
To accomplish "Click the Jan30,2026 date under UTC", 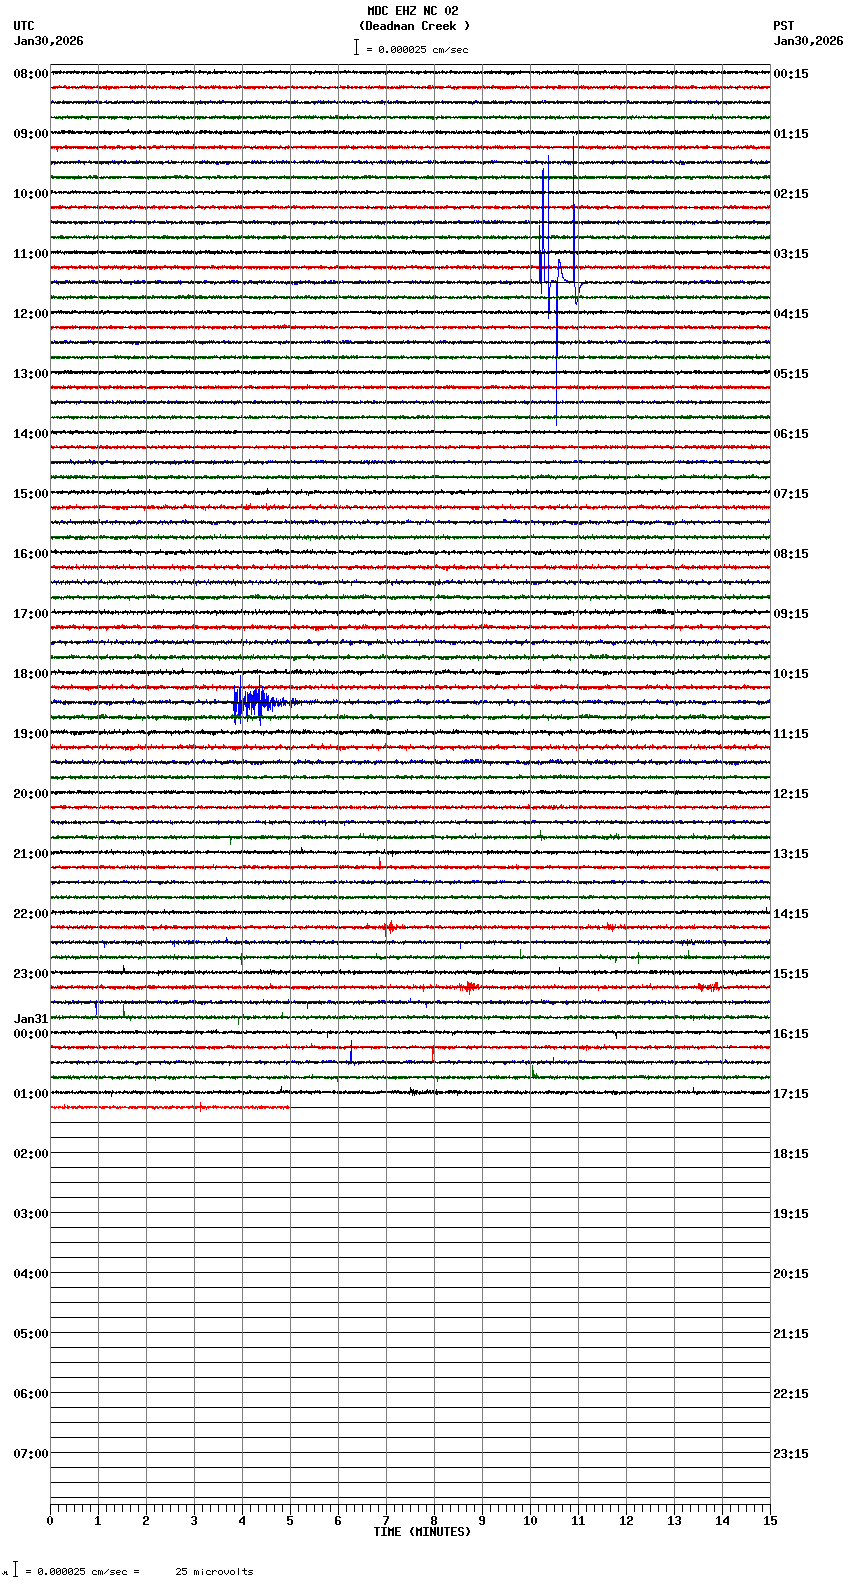I will (49, 41).
